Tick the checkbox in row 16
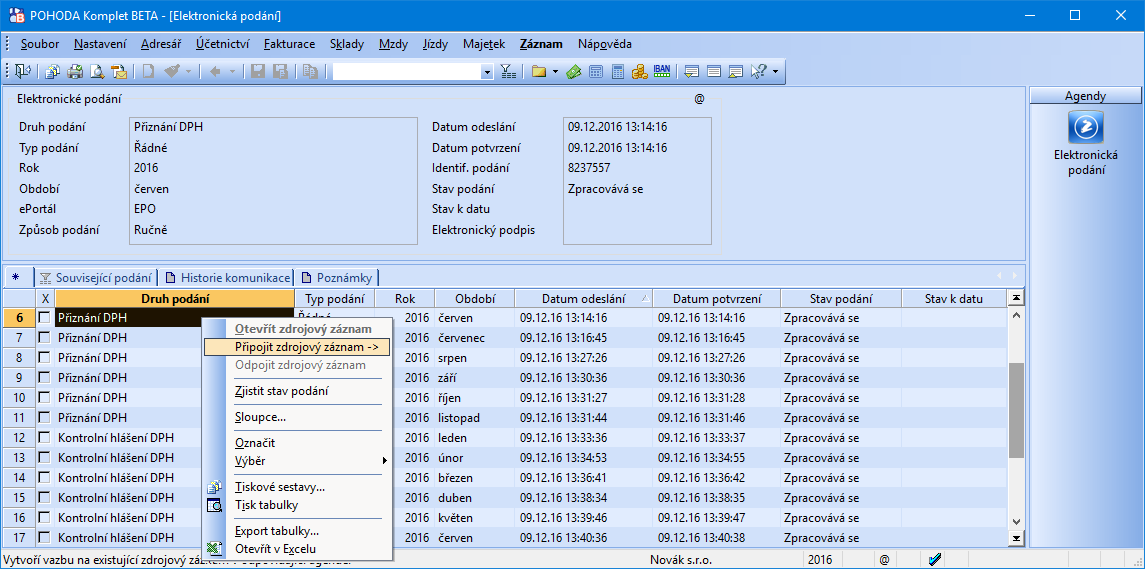 point(45,517)
